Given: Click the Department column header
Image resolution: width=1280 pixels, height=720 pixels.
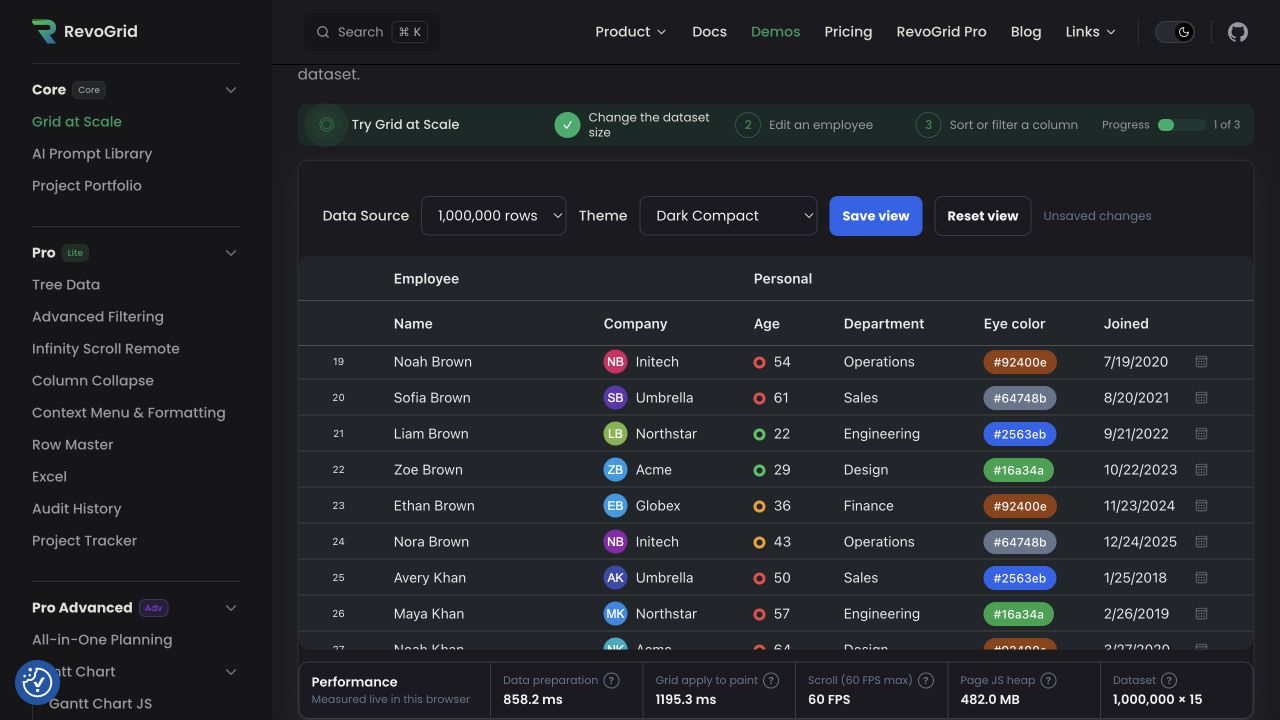Looking at the screenshot, I should 884,324.
